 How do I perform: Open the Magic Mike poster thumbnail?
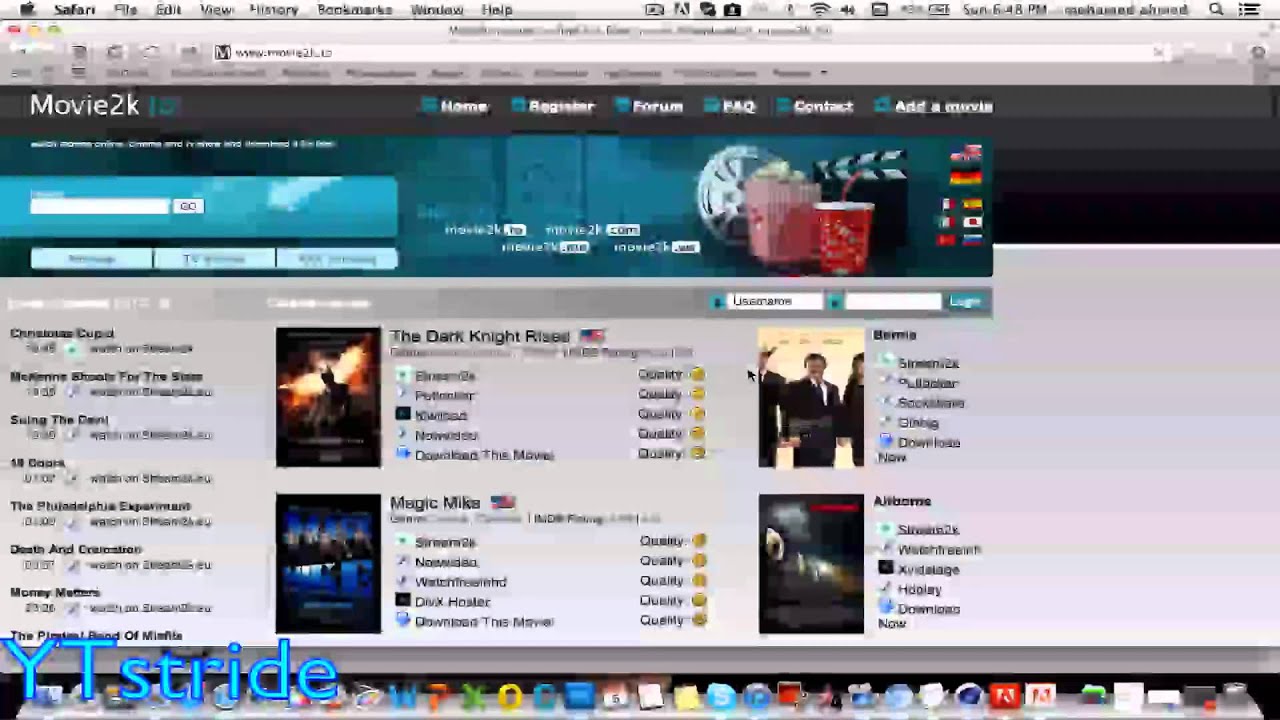click(328, 564)
